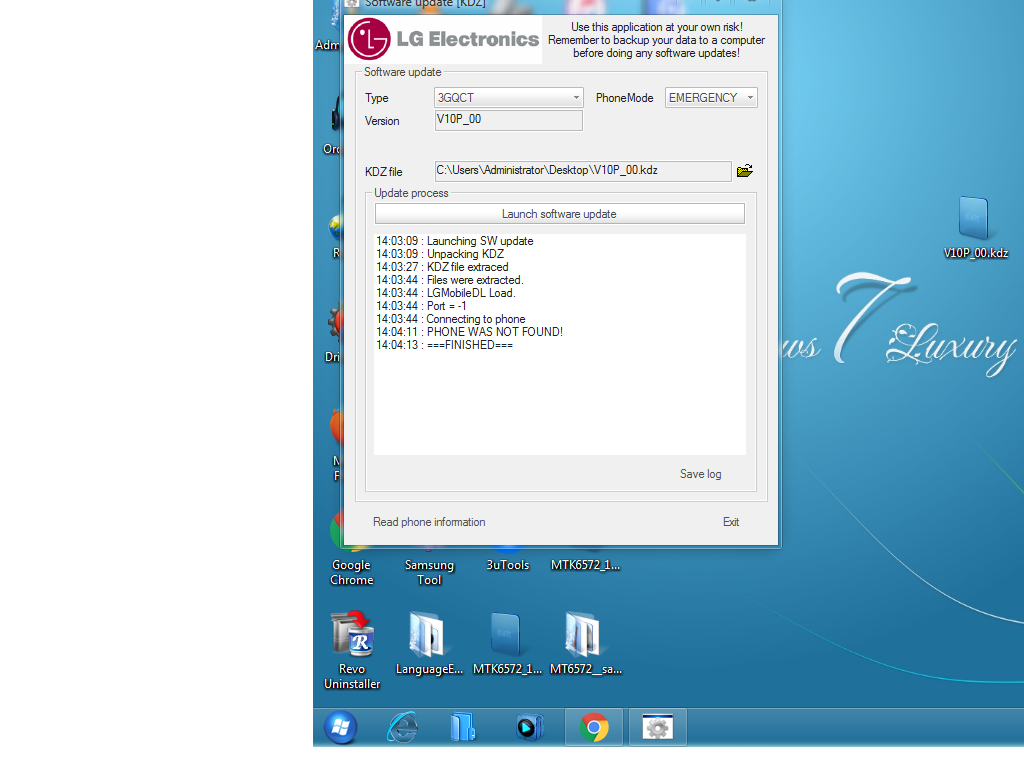Screen dimensions: 1024x768
Task: Select the LGMobileDL Load. log line
Action: 445,293
